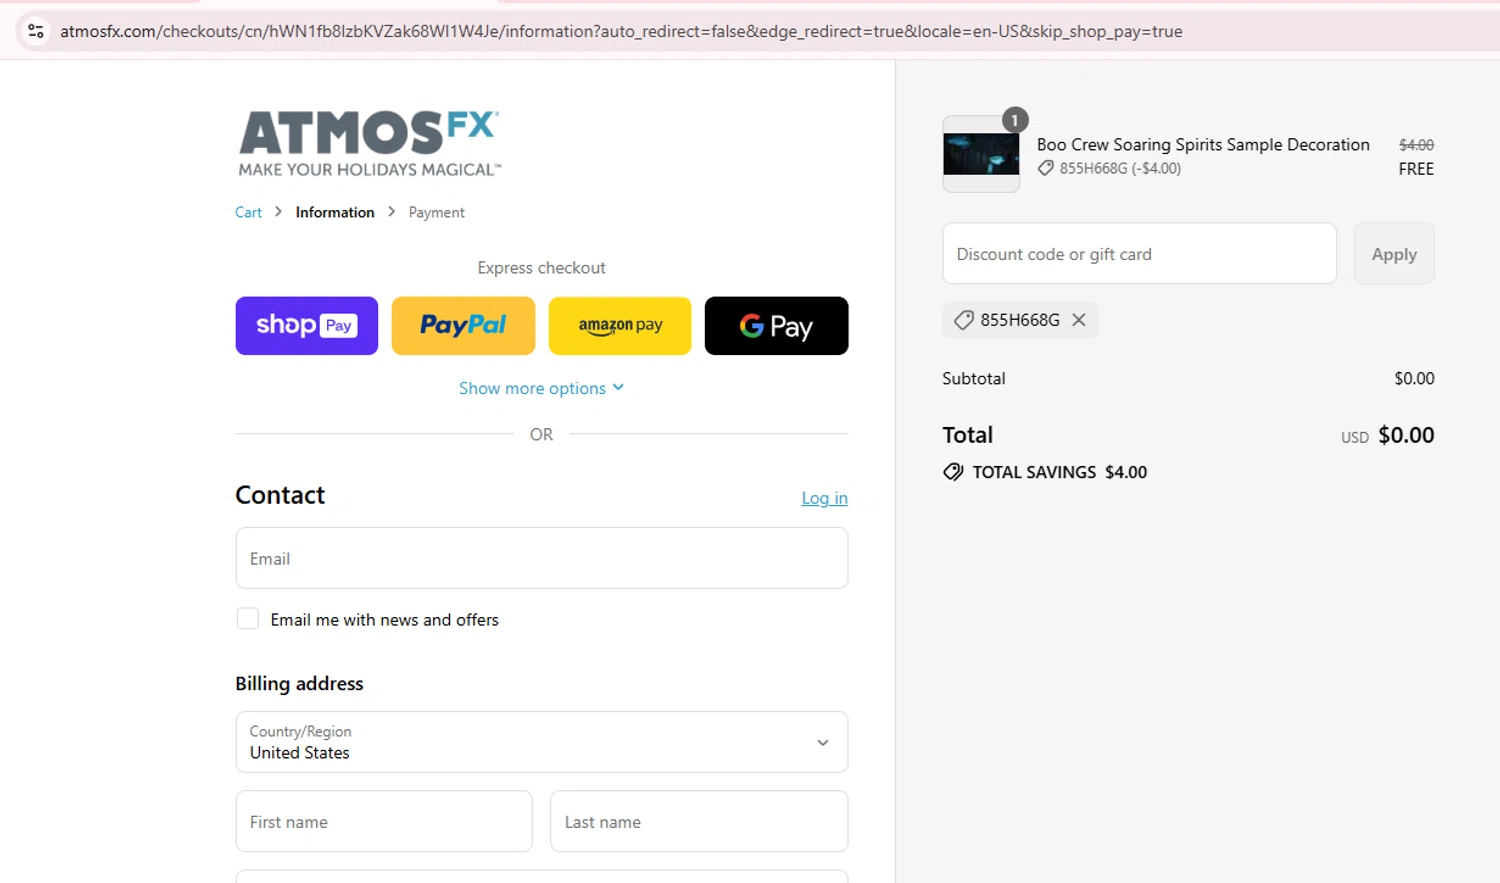Viewport: 1500px width, 883px height.
Task: Check out with Amazon Pay
Action: coord(620,326)
